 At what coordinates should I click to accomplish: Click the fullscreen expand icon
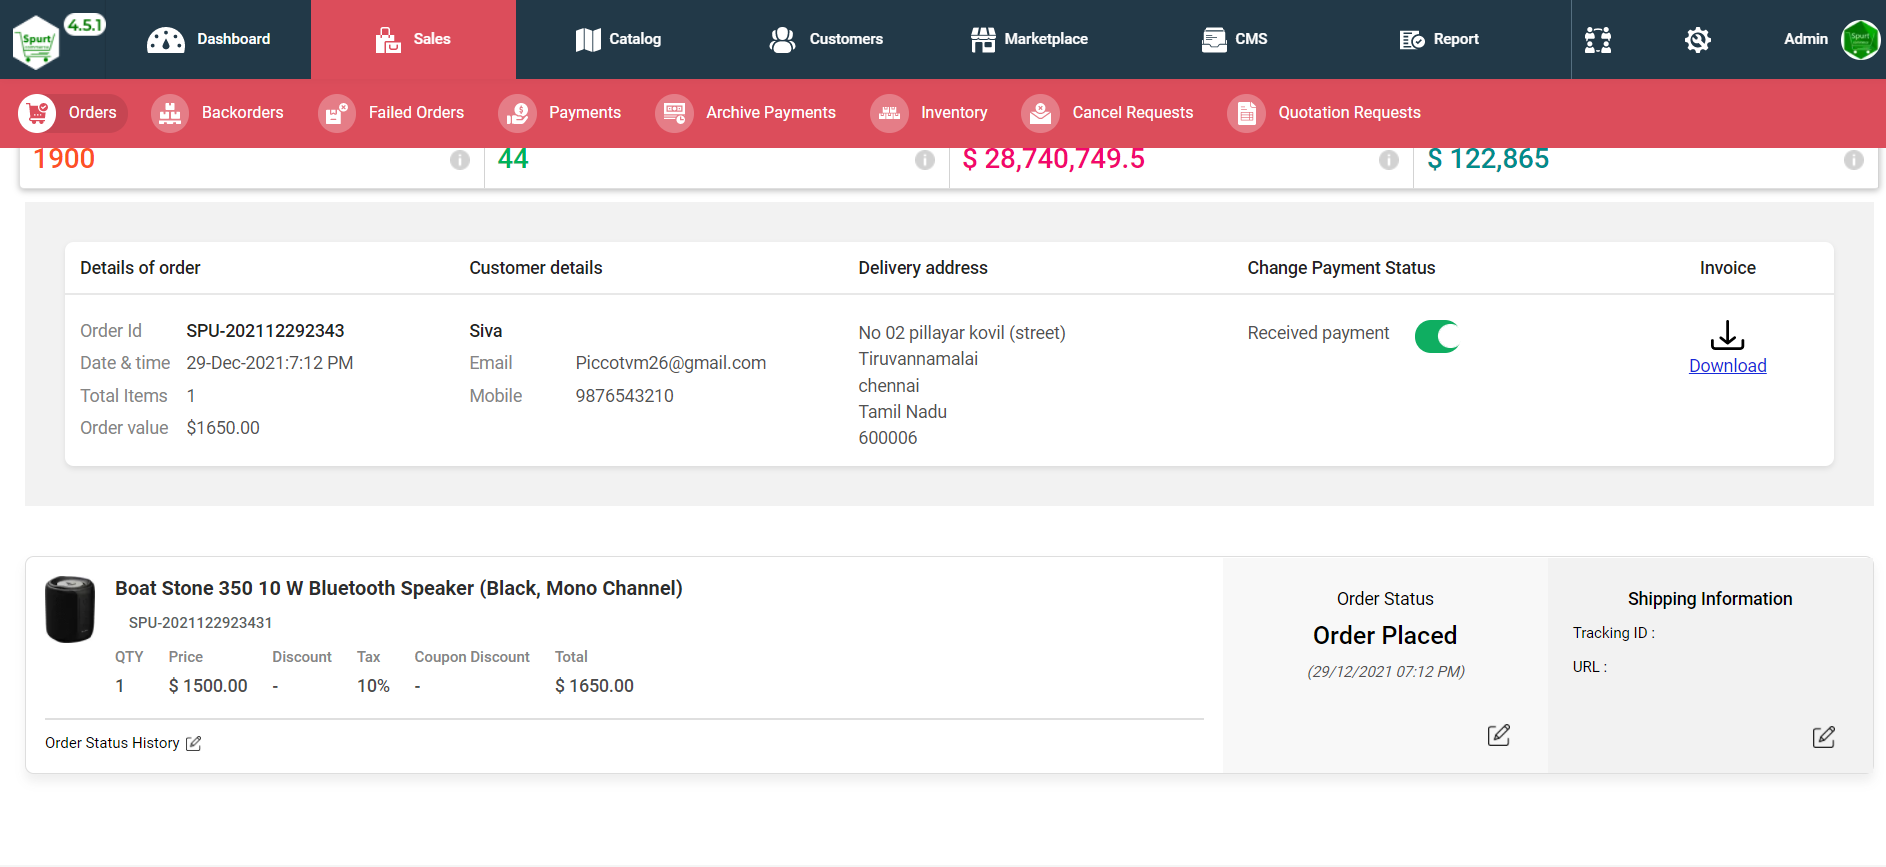(1598, 40)
